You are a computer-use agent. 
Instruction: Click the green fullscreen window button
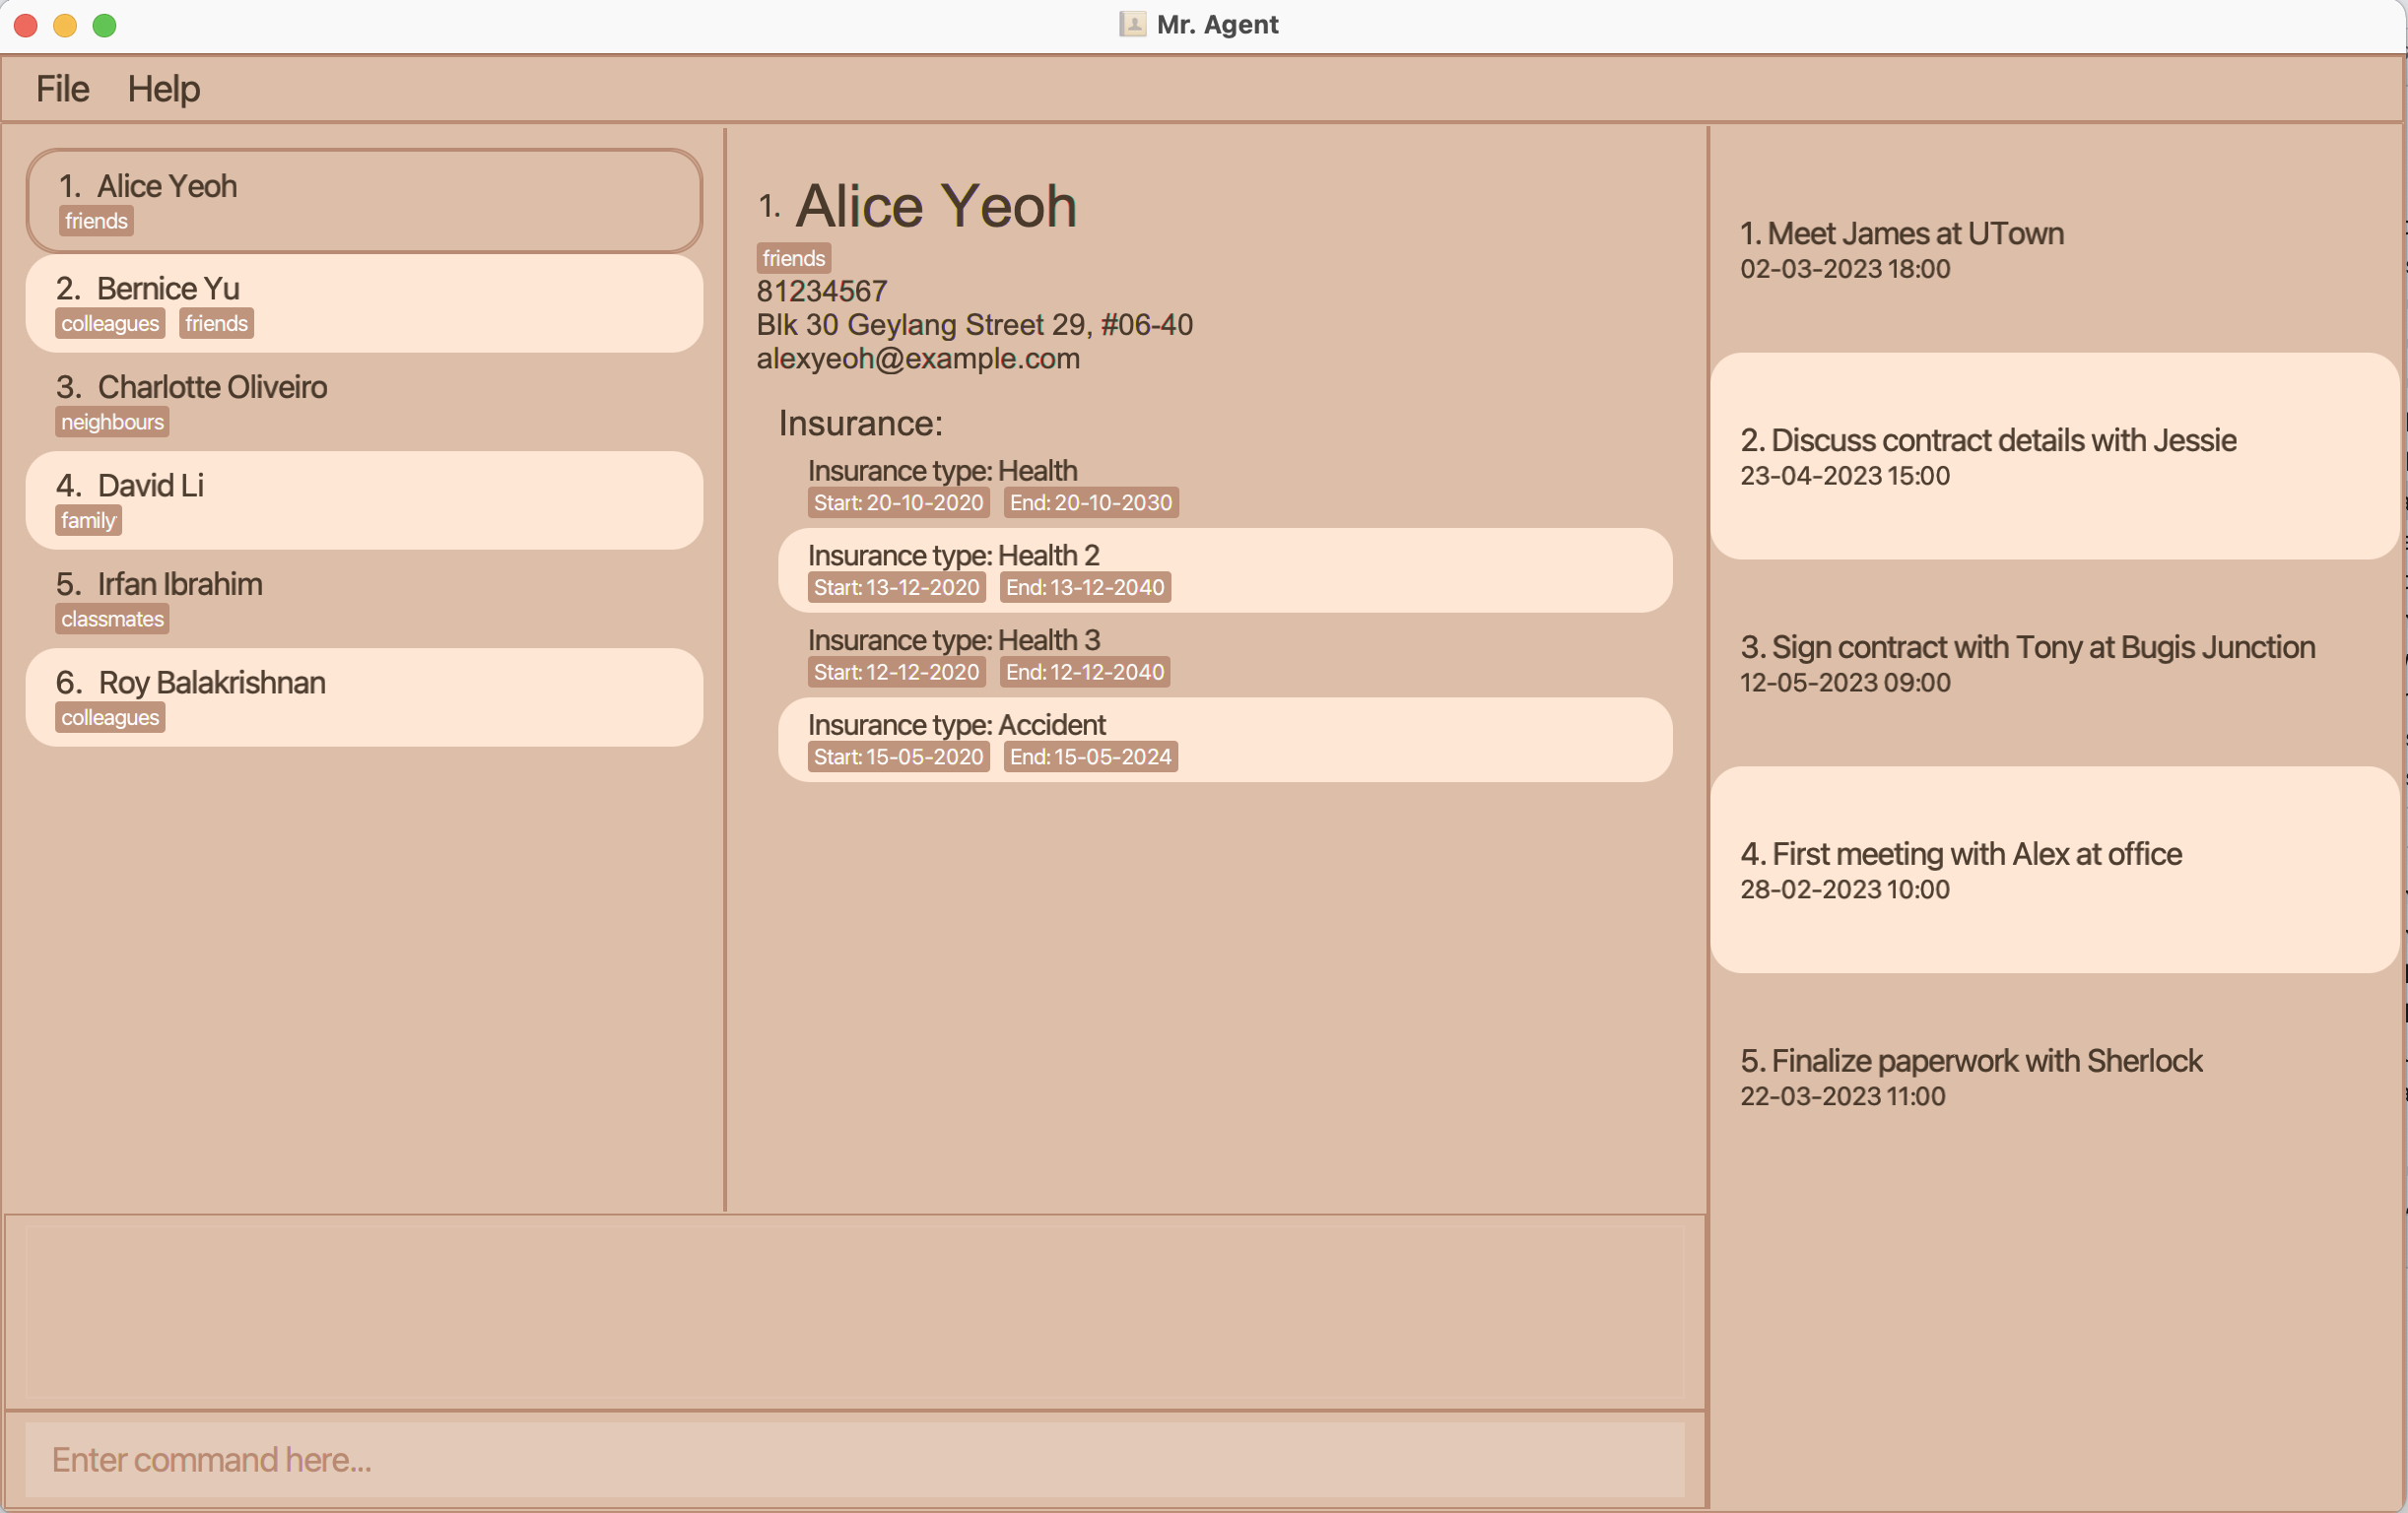point(104,25)
